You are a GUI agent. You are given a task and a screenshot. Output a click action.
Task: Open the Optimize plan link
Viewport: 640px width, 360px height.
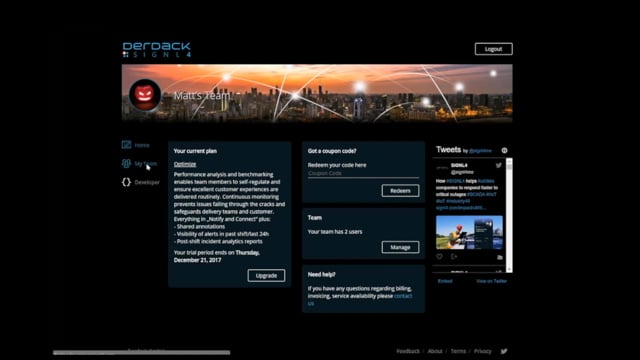pyautogui.click(x=185, y=164)
